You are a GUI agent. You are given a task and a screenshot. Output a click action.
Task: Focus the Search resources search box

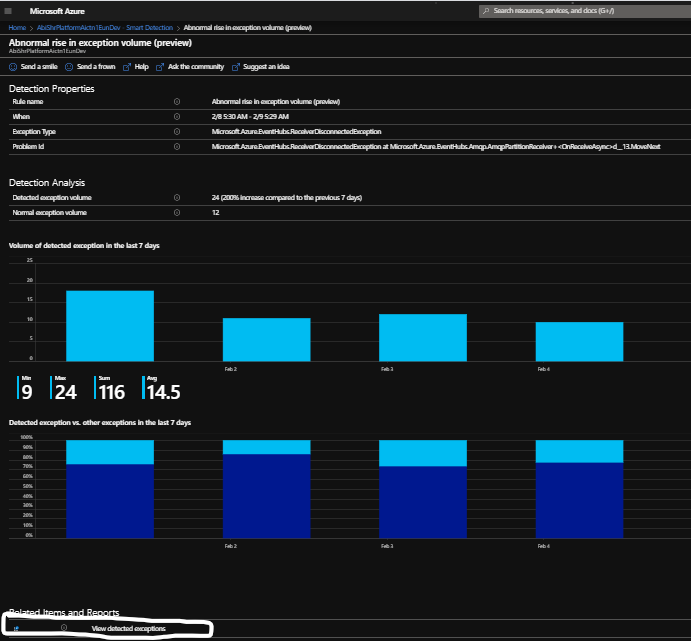[x=585, y=11]
